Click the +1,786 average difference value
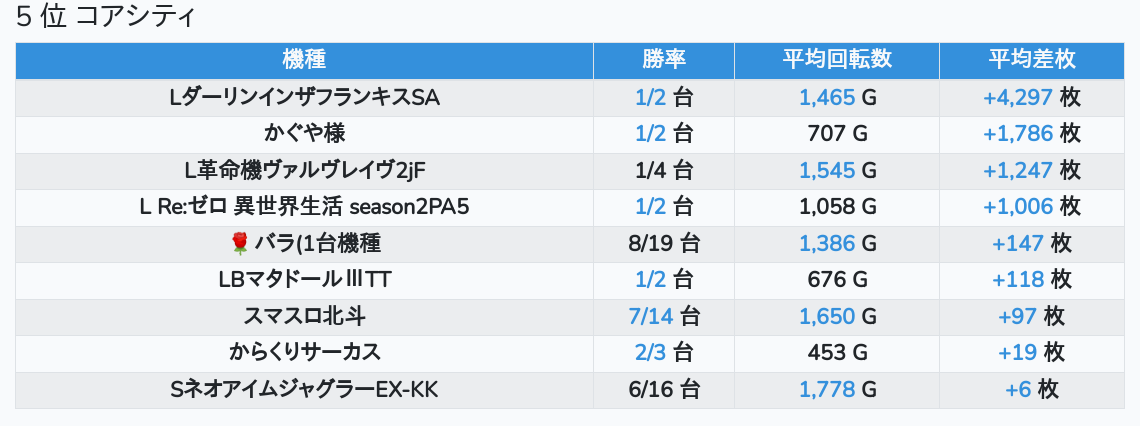Viewport: 1140px width, 426px height. tap(1018, 134)
